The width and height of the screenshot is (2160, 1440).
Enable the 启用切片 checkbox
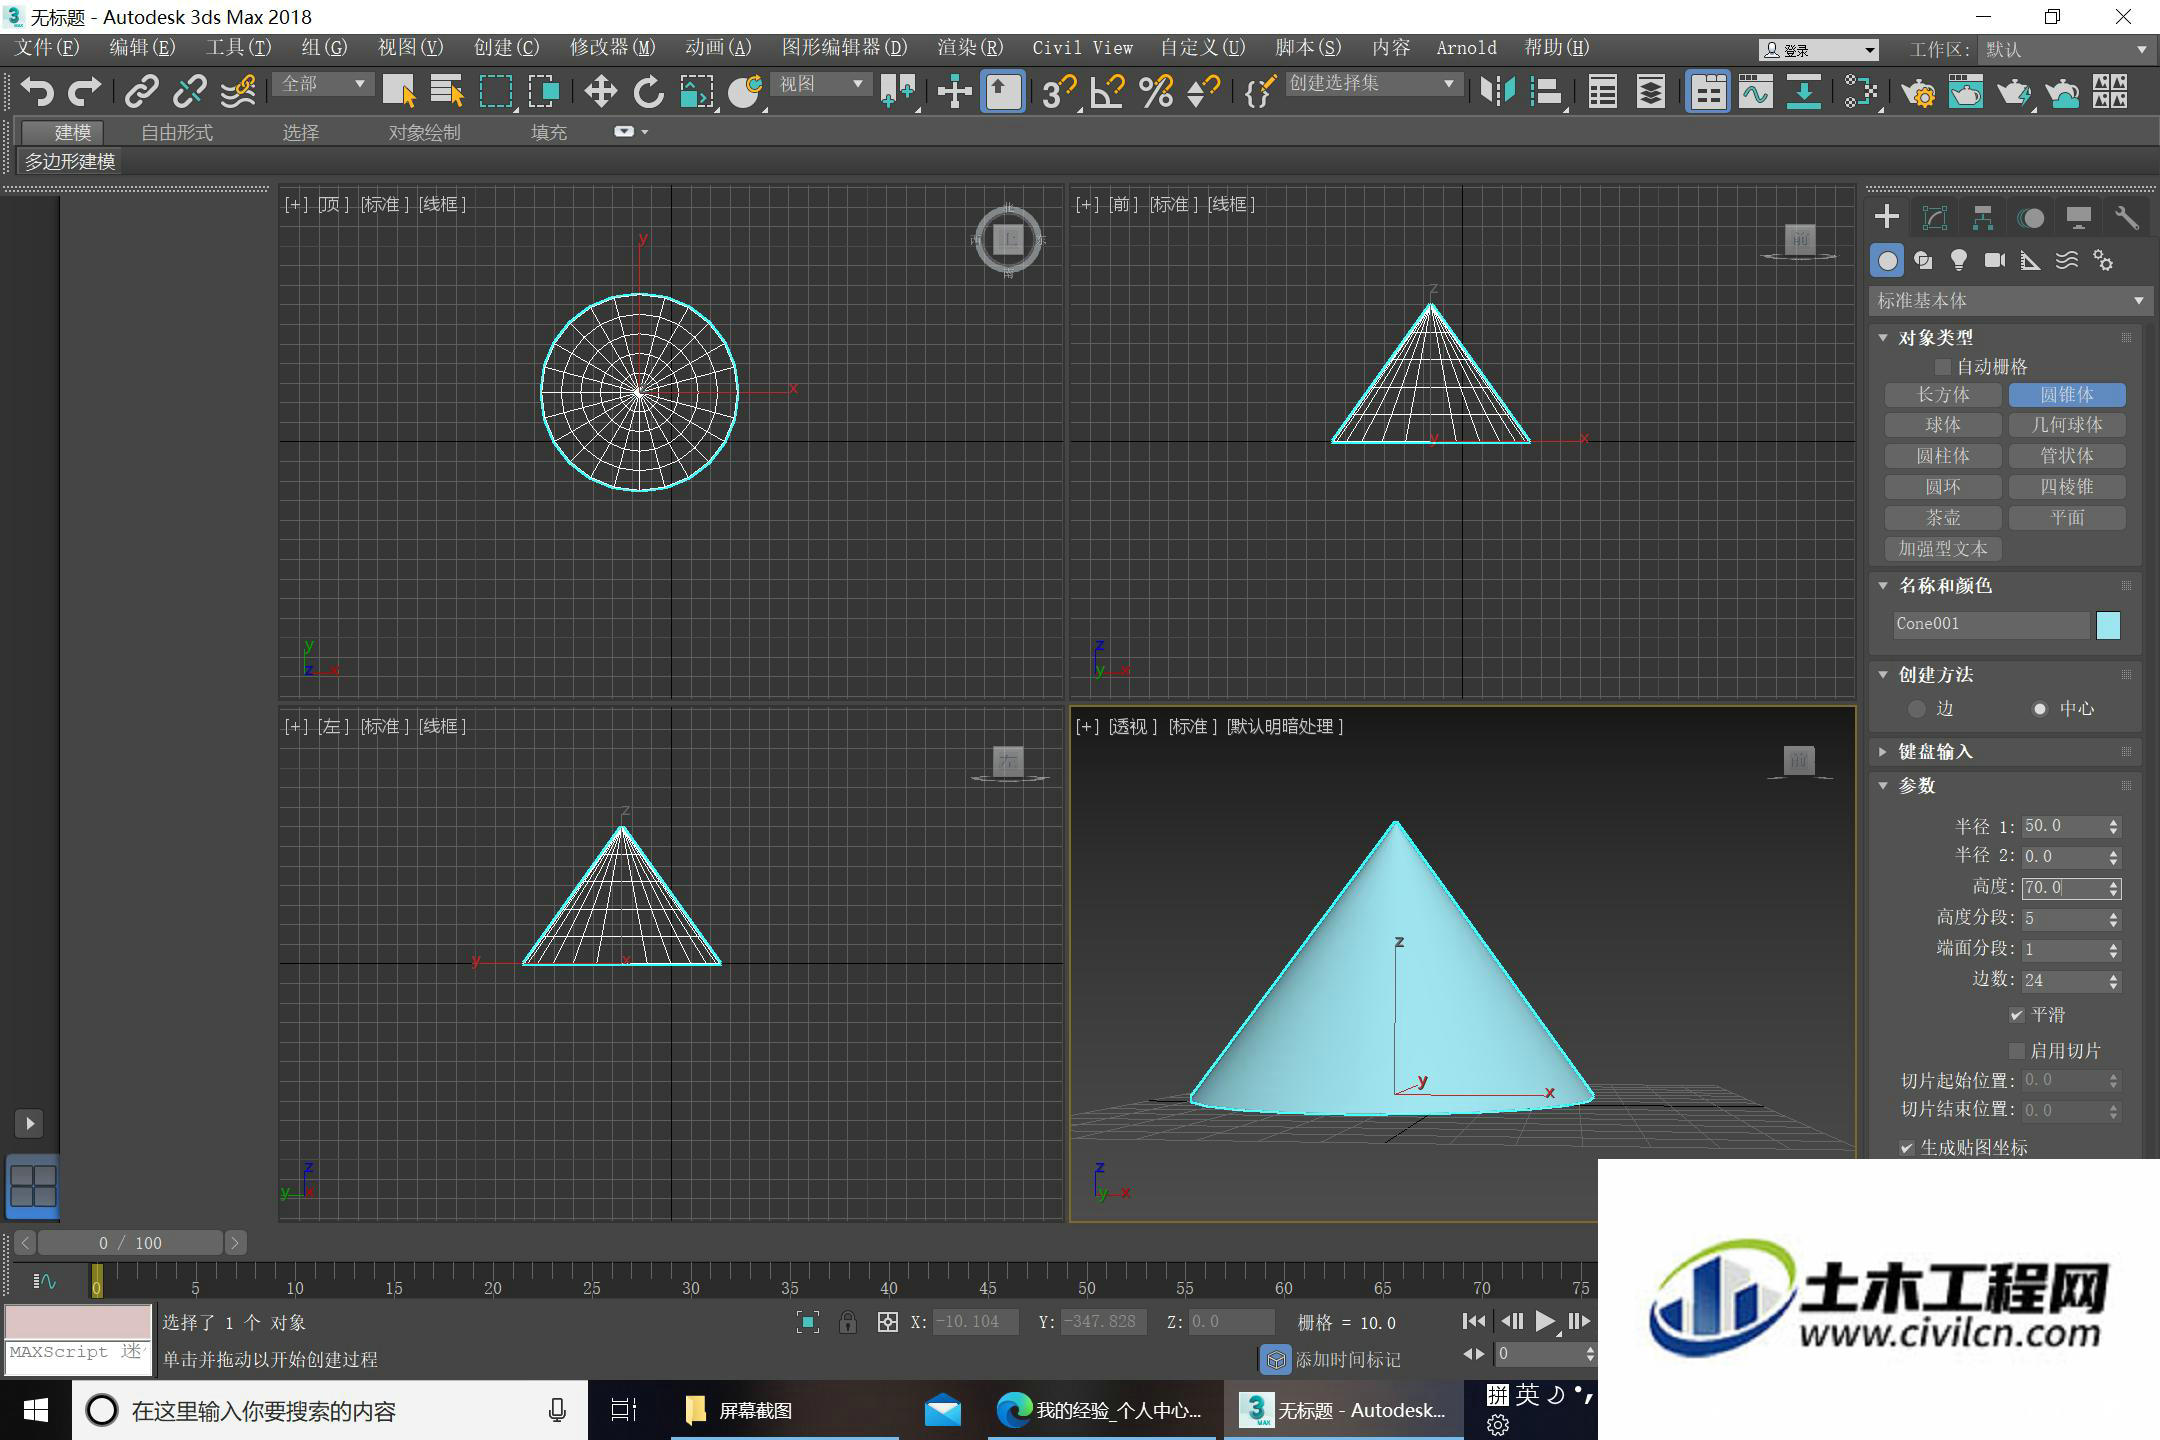pos(2017,1051)
